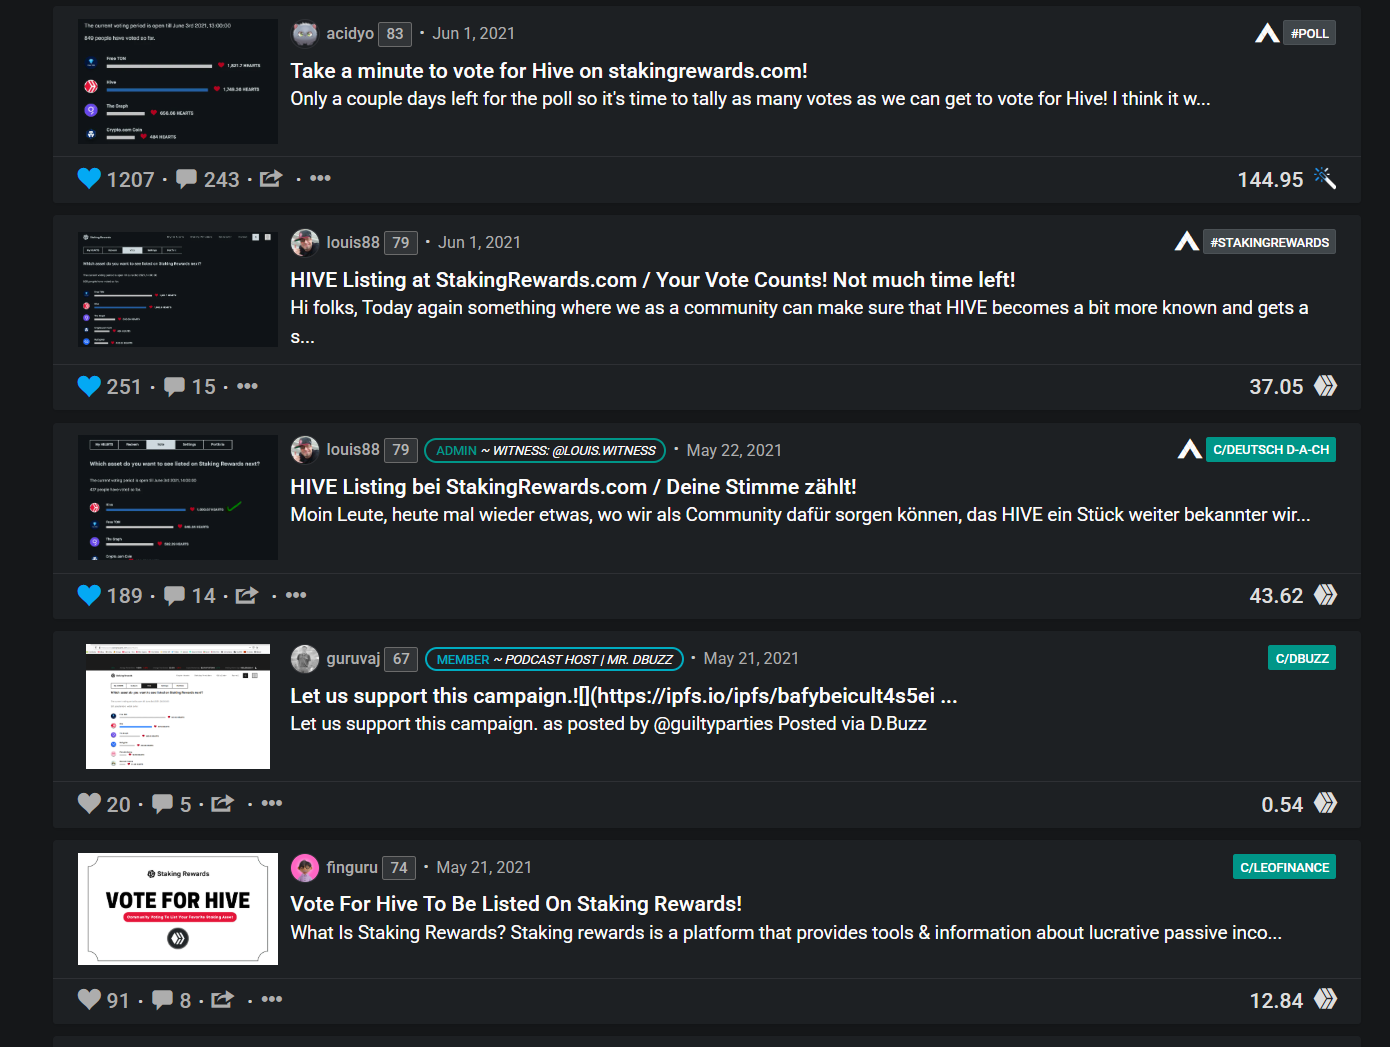Click the app logo beside C/DEUTSCH D-A-CH
1390x1047 pixels.
[1190, 449]
